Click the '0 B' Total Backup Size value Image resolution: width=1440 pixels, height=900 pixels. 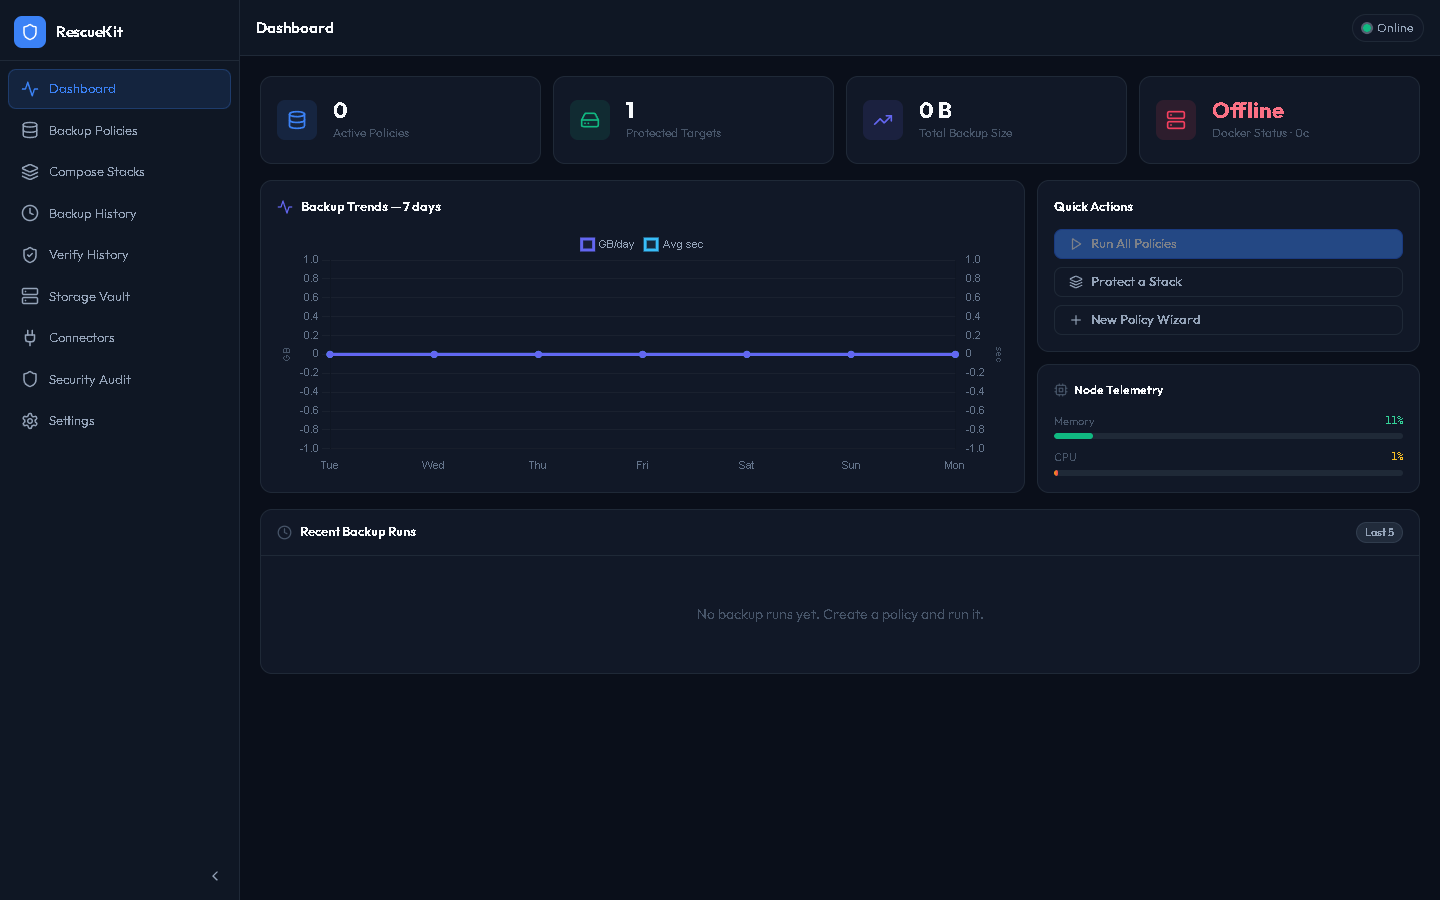(x=935, y=110)
